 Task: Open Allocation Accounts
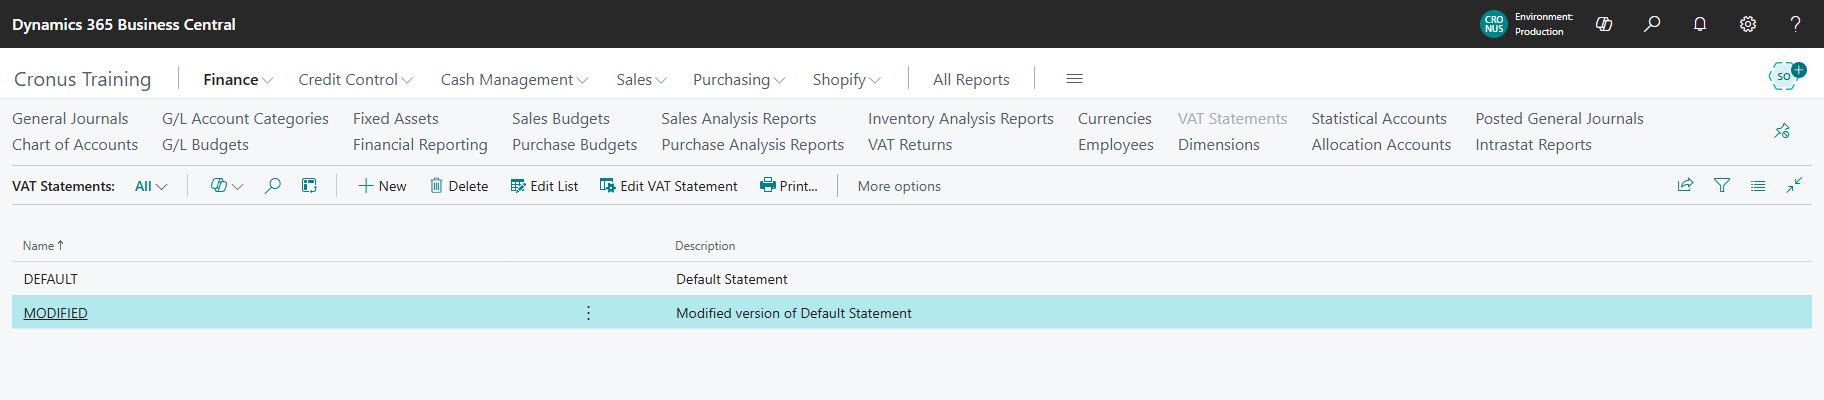click(1380, 144)
